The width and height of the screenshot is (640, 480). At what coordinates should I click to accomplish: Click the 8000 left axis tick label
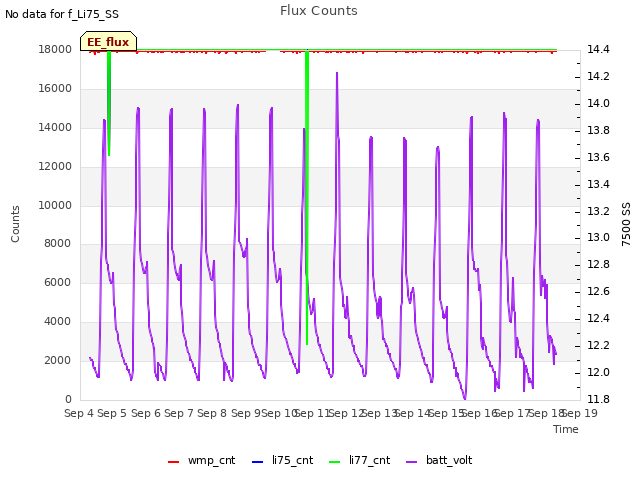(x=58, y=243)
